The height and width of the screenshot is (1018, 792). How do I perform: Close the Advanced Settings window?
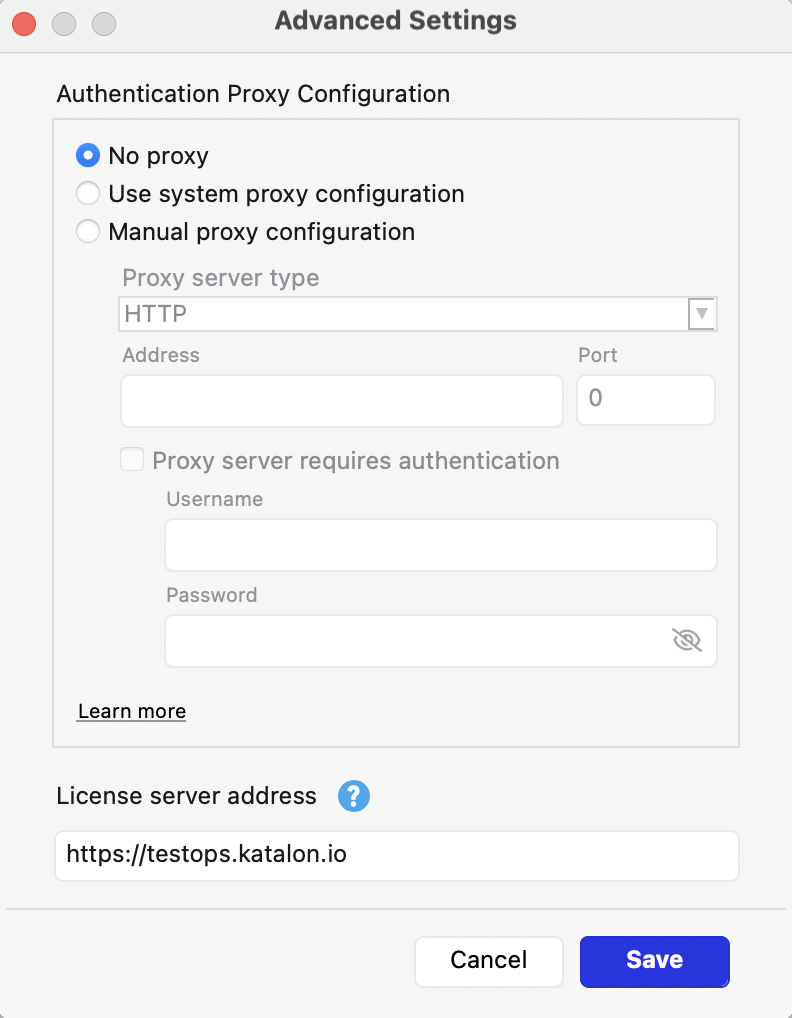point(24,22)
